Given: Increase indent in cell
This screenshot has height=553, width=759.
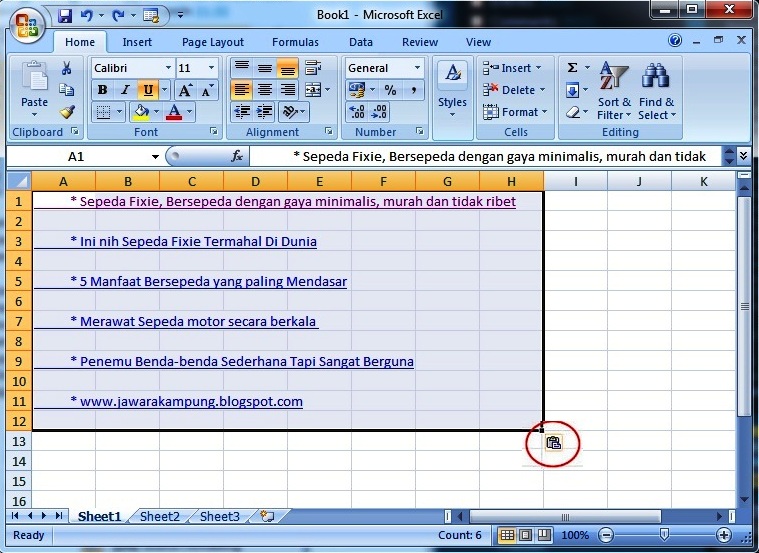Looking at the screenshot, I should point(264,112).
